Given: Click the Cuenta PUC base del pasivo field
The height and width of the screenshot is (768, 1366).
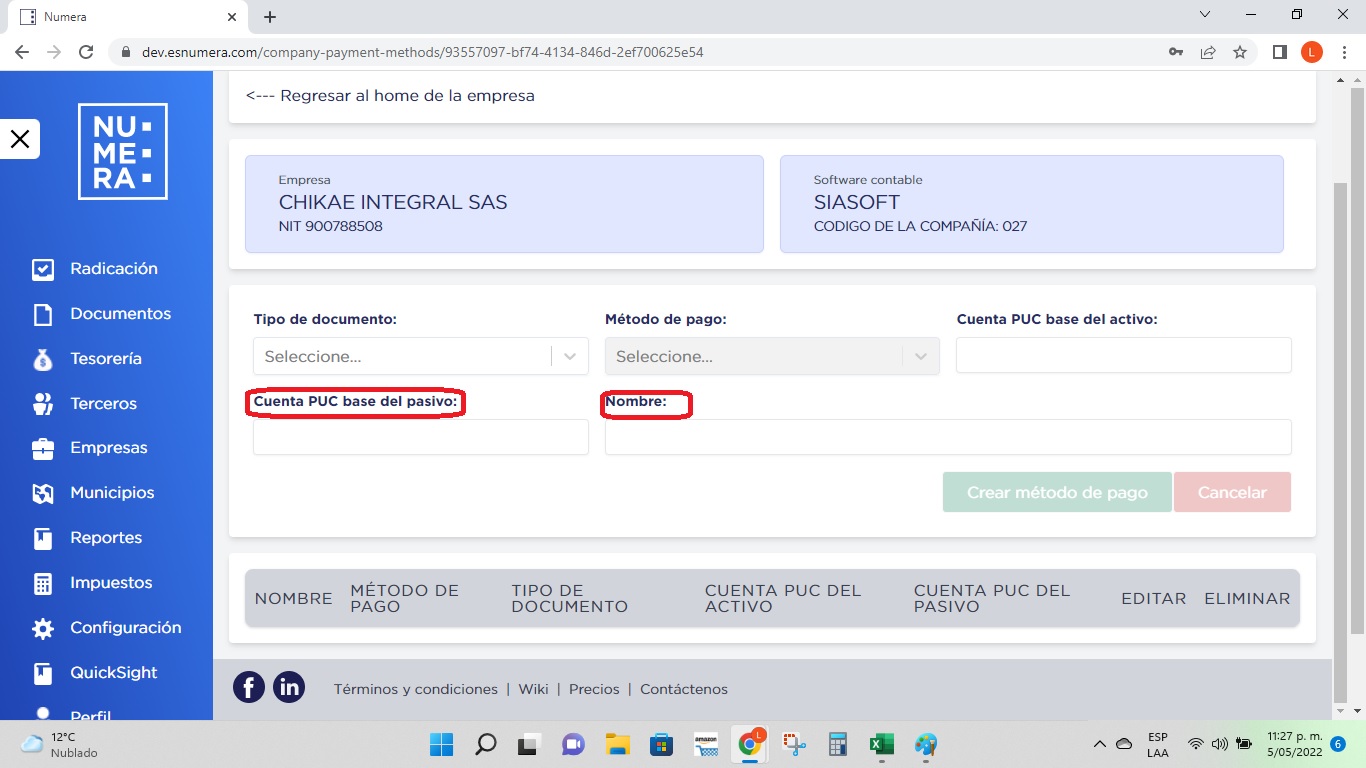Looking at the screenshot, I should click(421, 437).
